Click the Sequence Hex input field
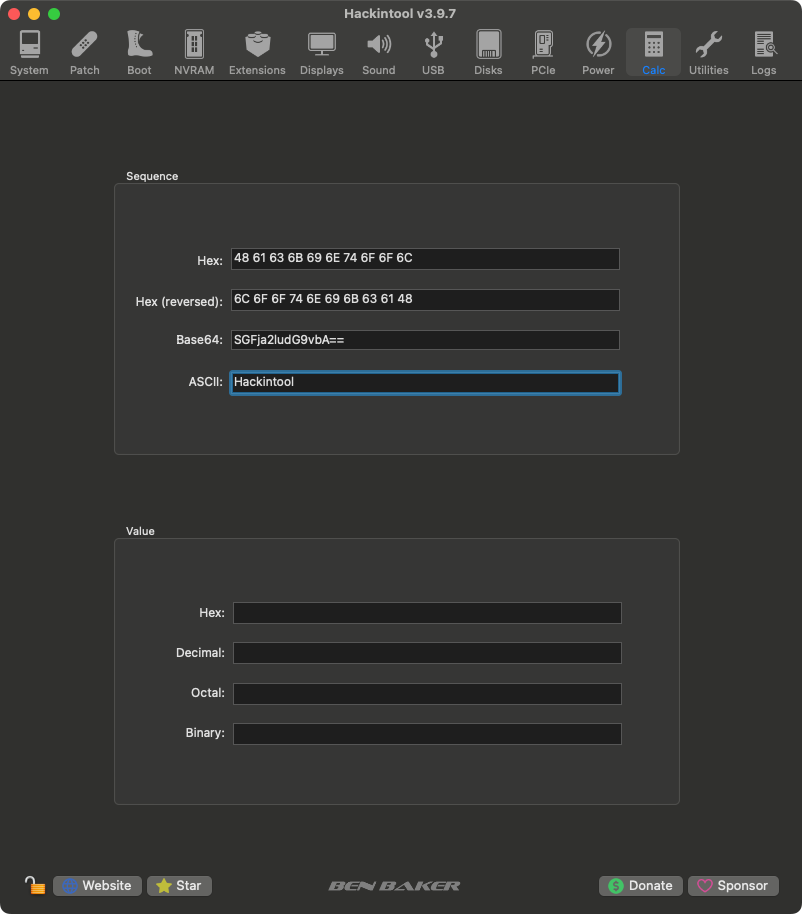This screenshot has height=914, width=802. point(425,259)
